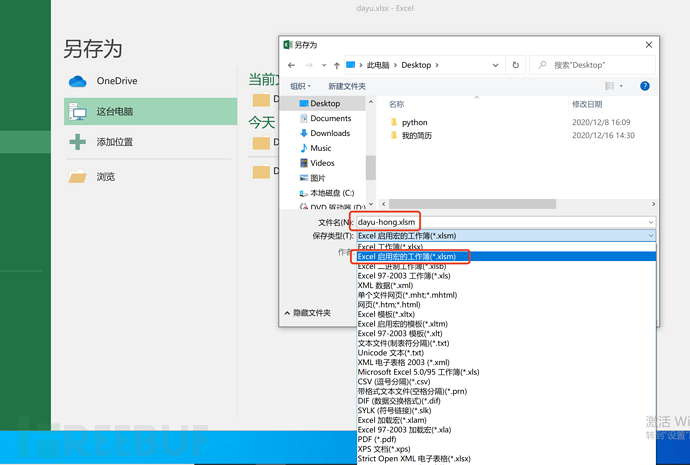The image size is (690, 465).
Task: Choose 网页(*.htm;*.html) type
Action: pyautogui.click(x=506, y=305)
